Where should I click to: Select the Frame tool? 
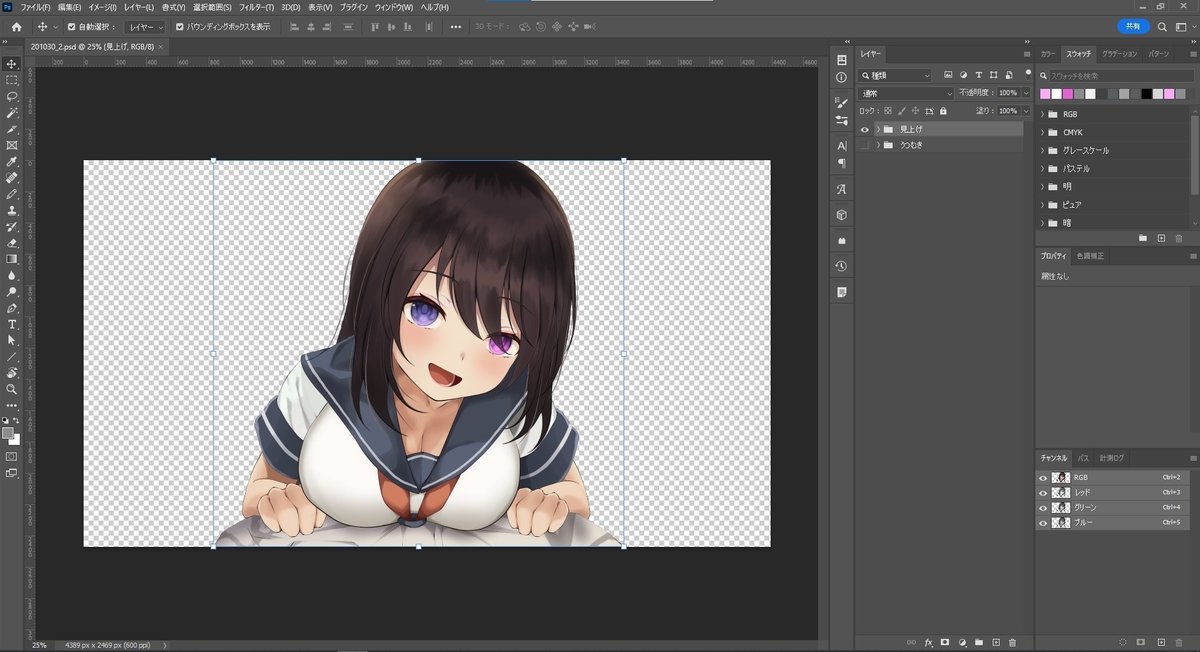(12, 145)
